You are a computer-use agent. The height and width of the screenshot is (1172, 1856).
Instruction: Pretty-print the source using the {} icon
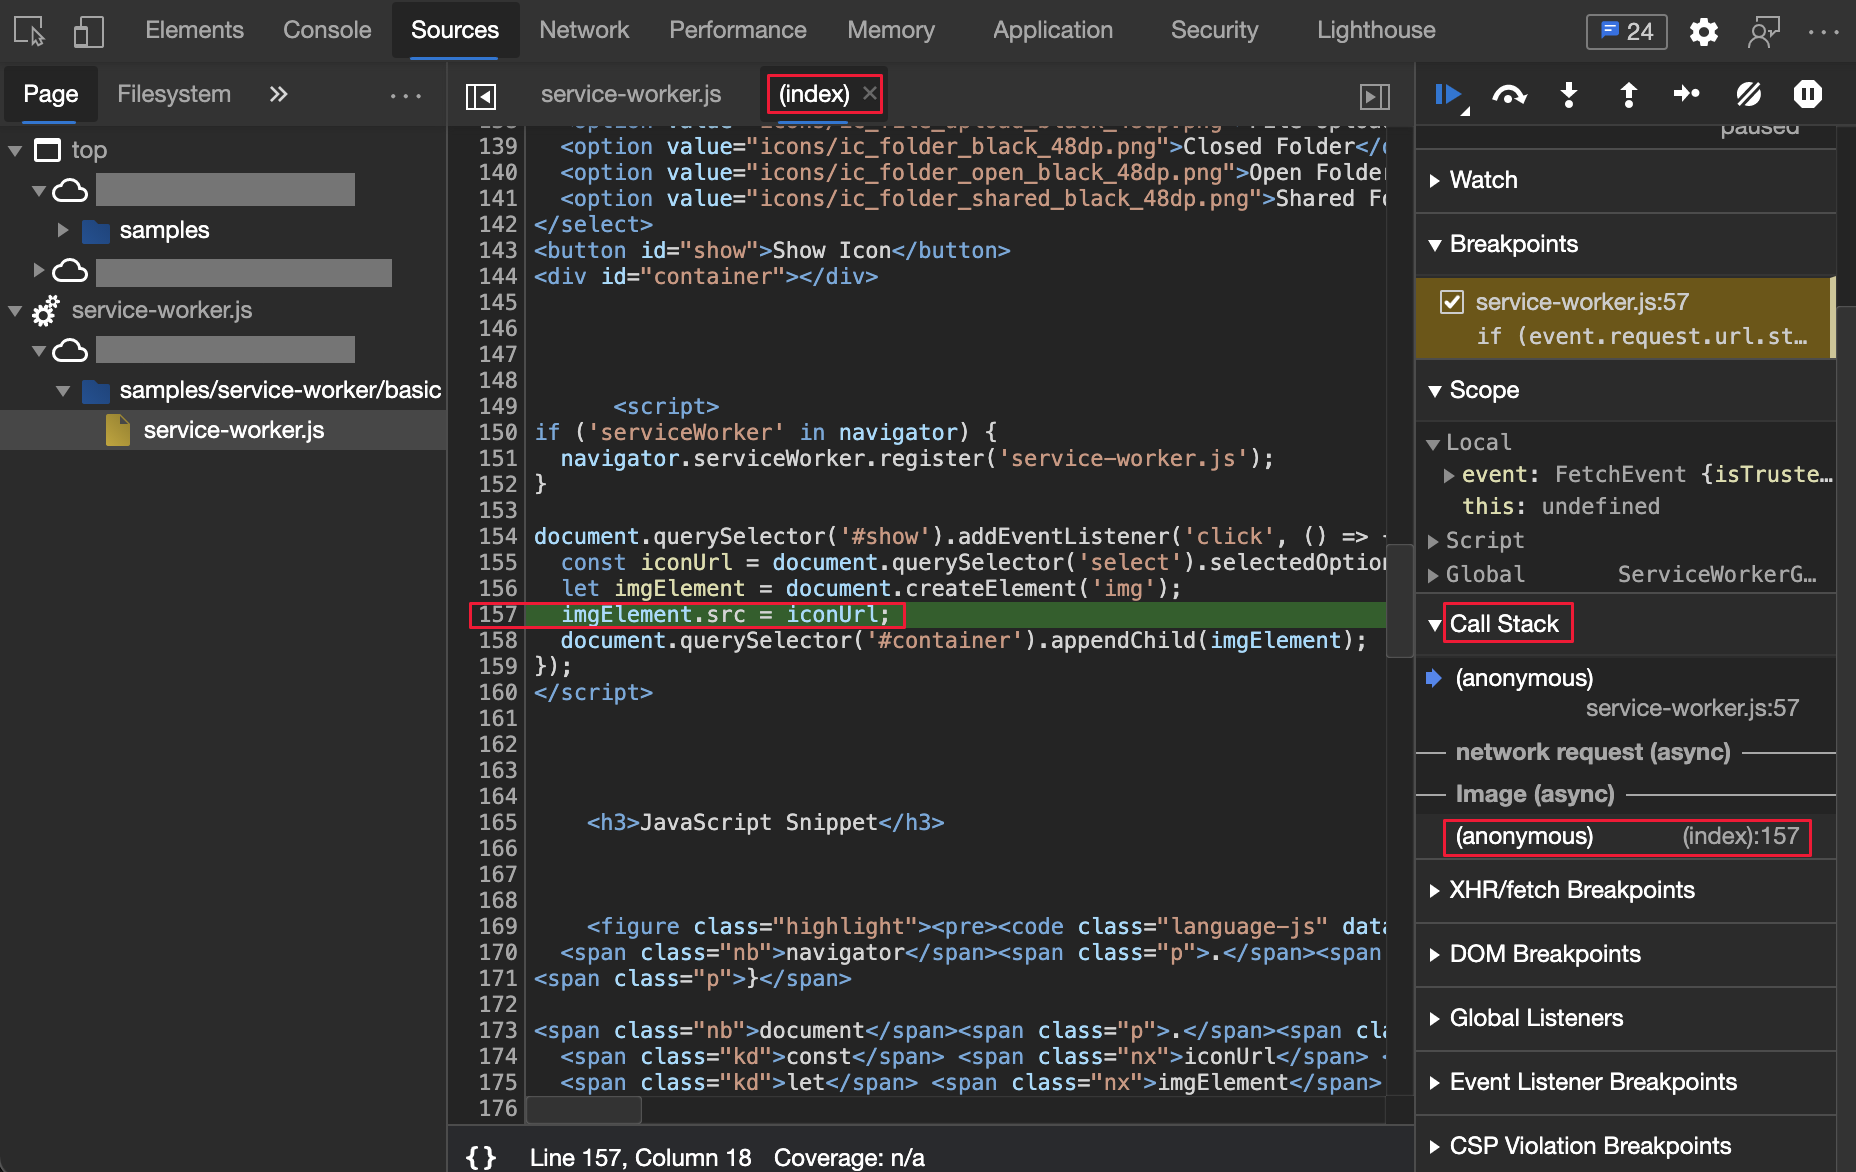(x=481, y=1157)
